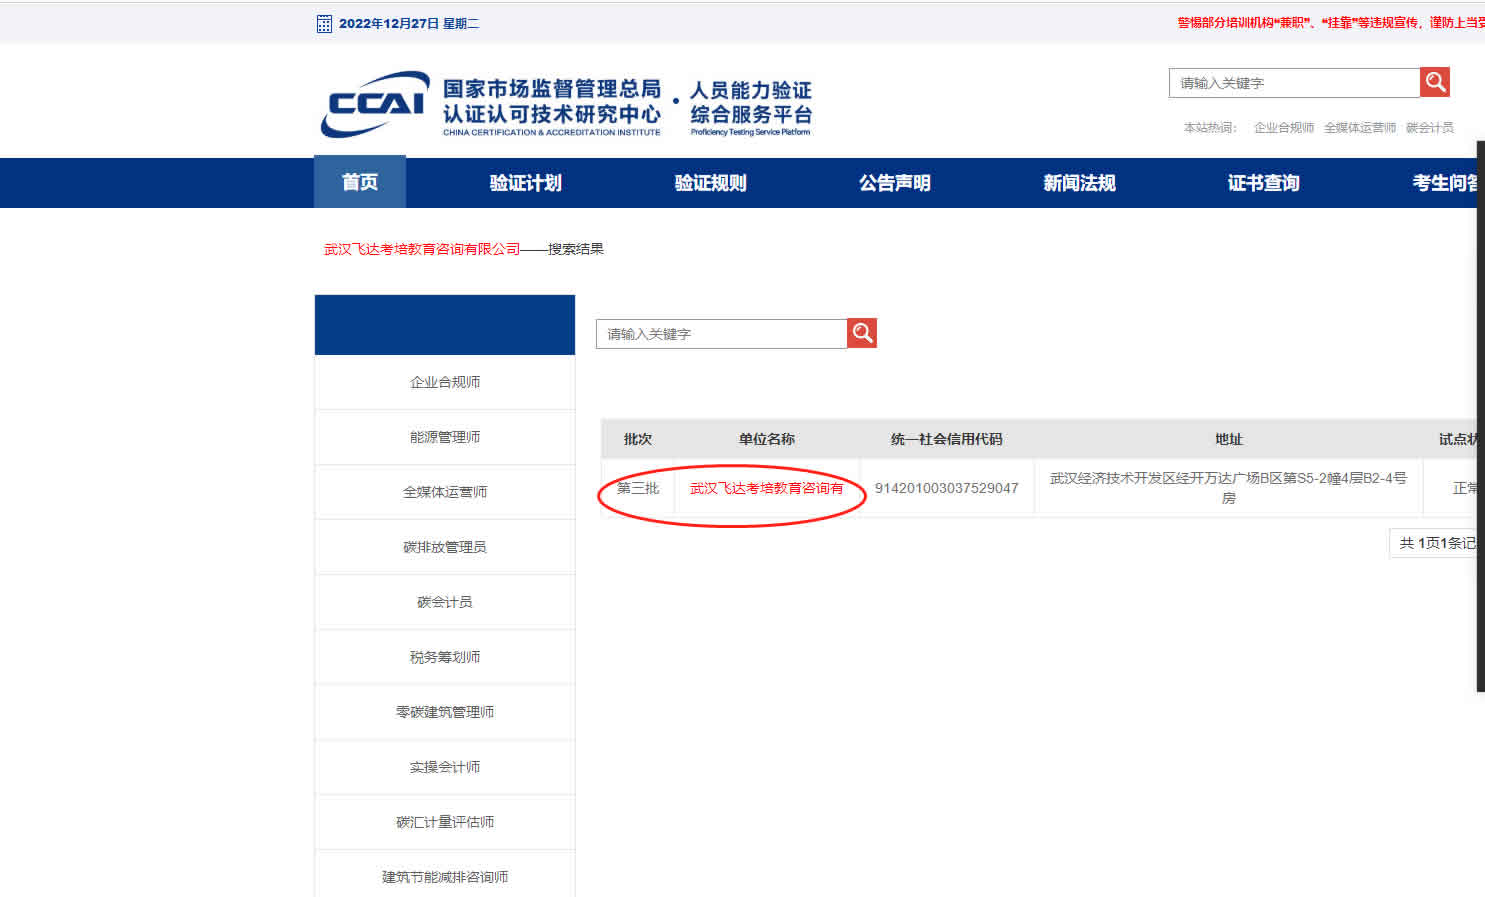Open the 首页 navigation tab

click(360, 182)
